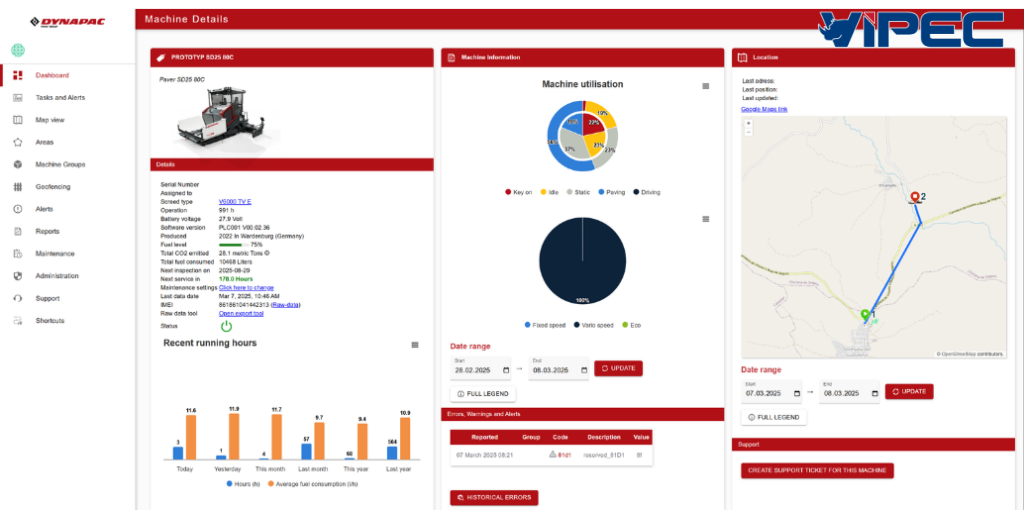
Task: Click the Paving blue legend swatch
Action: point(601,193)
